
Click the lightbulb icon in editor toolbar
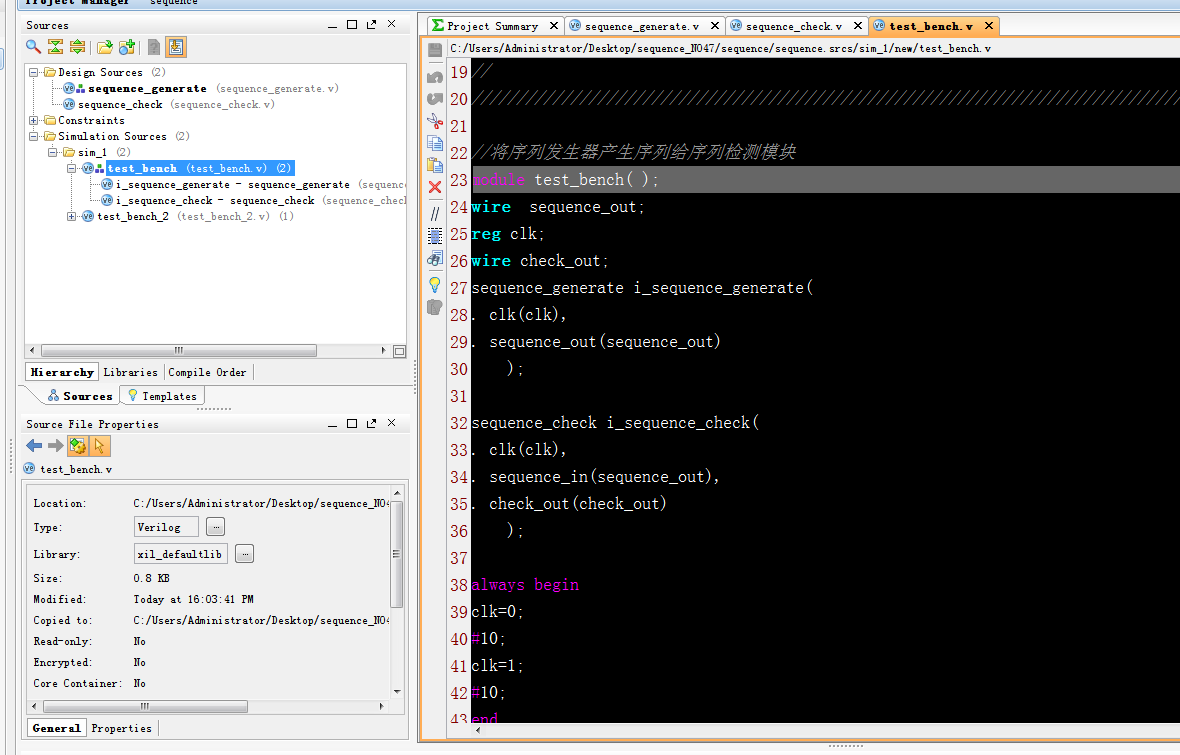coord(435,285)
